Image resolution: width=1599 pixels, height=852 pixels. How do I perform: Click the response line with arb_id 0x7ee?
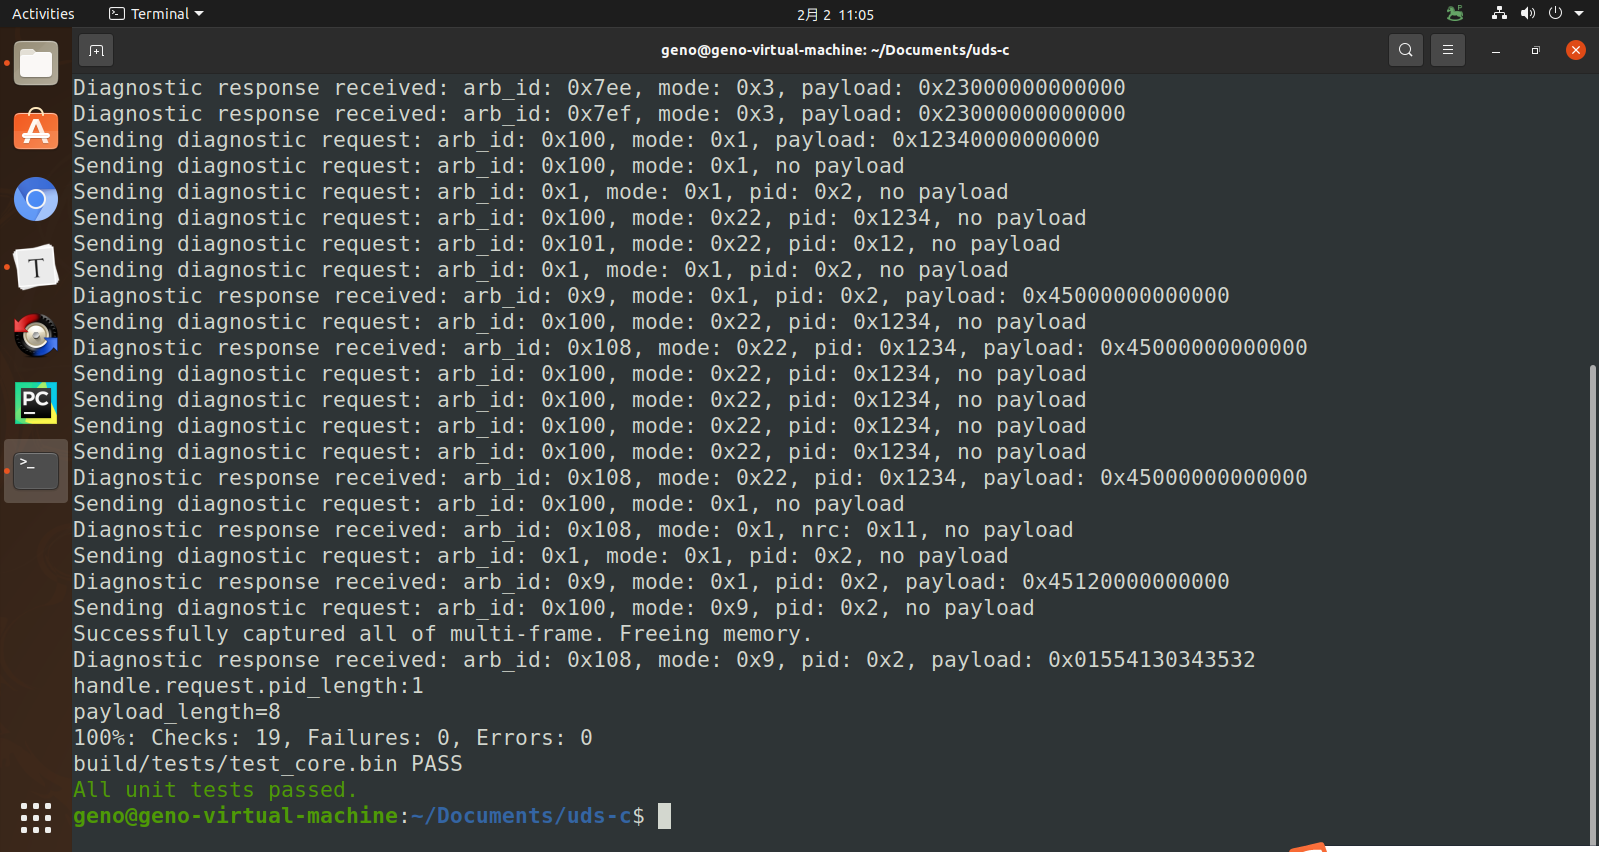pyautogui.click(x=599, y=88)
